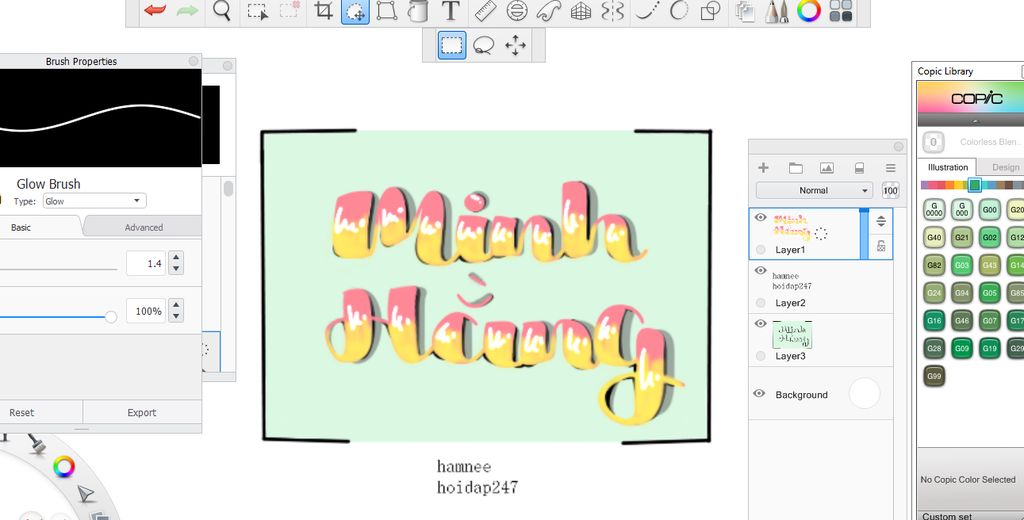Screen dimensions: 1024x520
Task: Click the clear layer icon
Action: (859, 168)
